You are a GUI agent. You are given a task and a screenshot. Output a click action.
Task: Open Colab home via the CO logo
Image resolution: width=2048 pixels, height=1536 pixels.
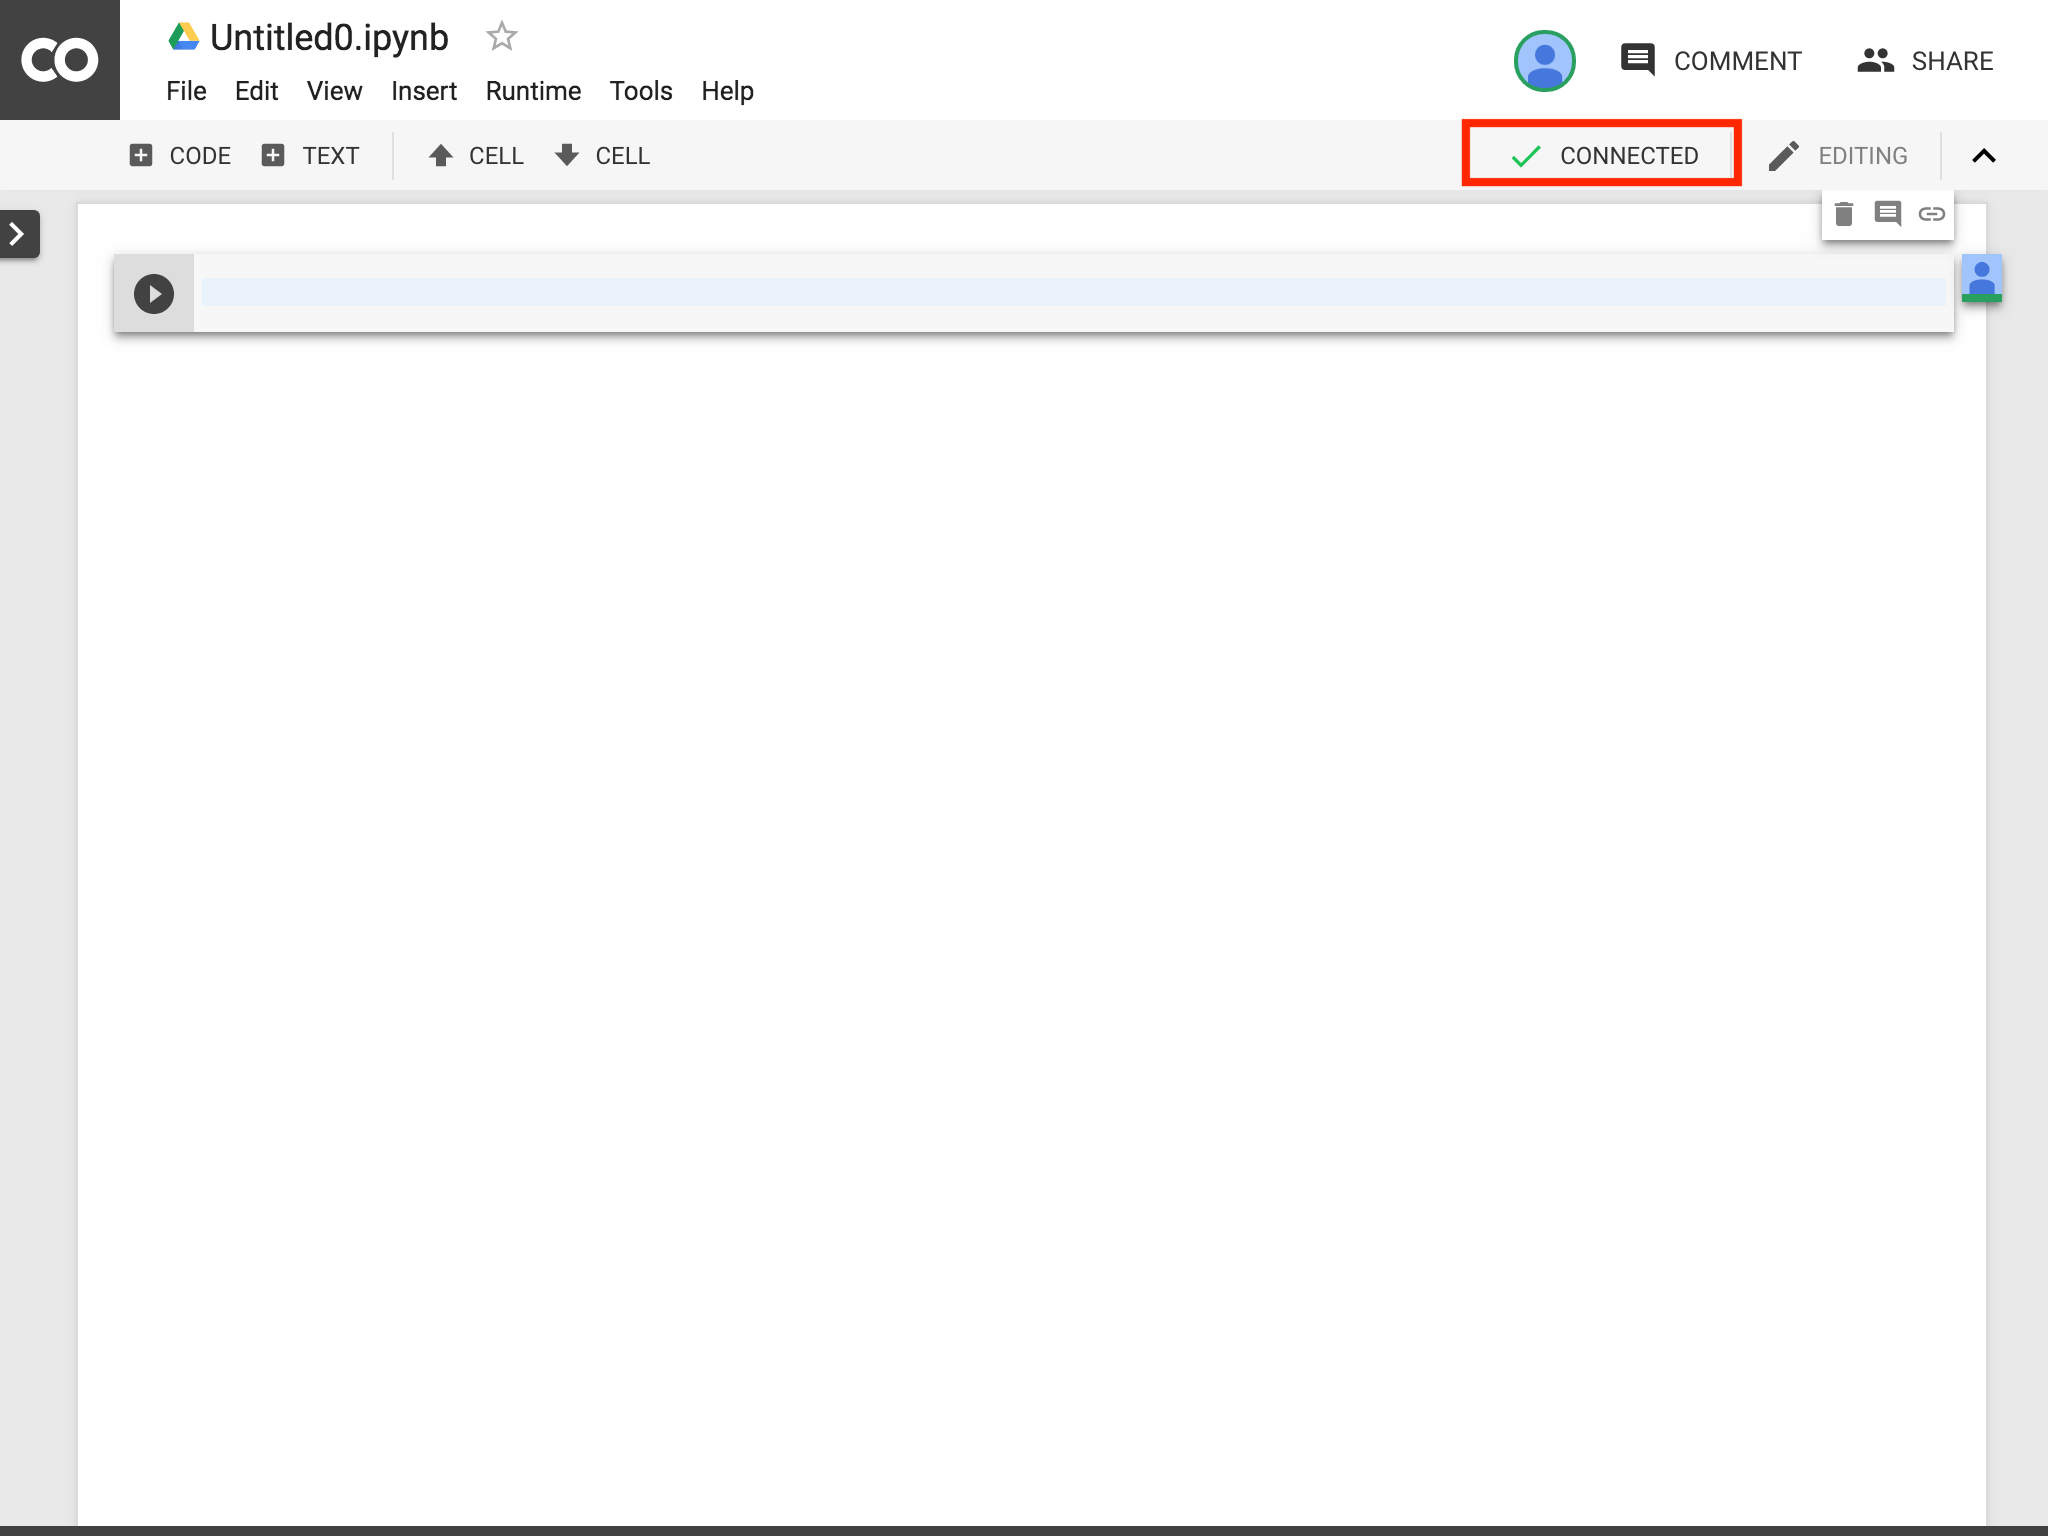pyautogui.click(x=60, y=60)
